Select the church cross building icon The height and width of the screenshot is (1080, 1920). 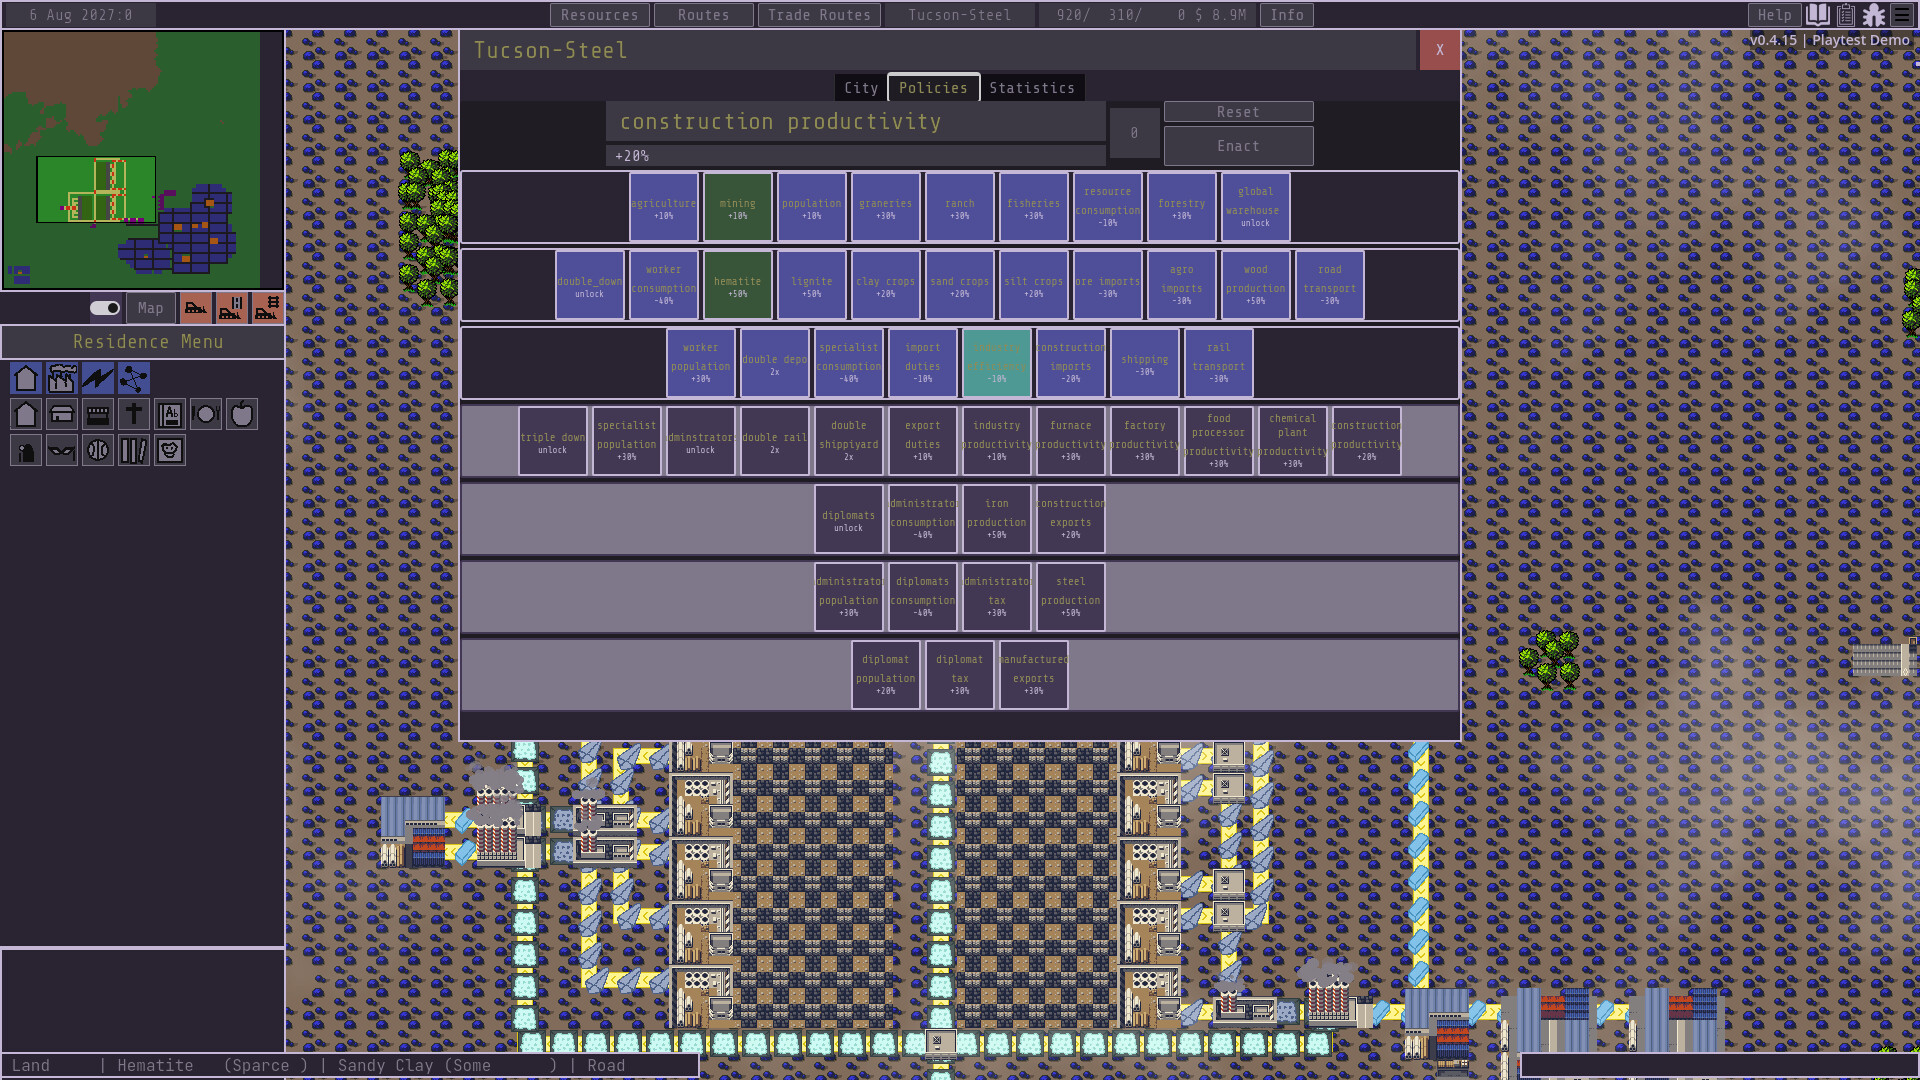[x=133, y=414]
